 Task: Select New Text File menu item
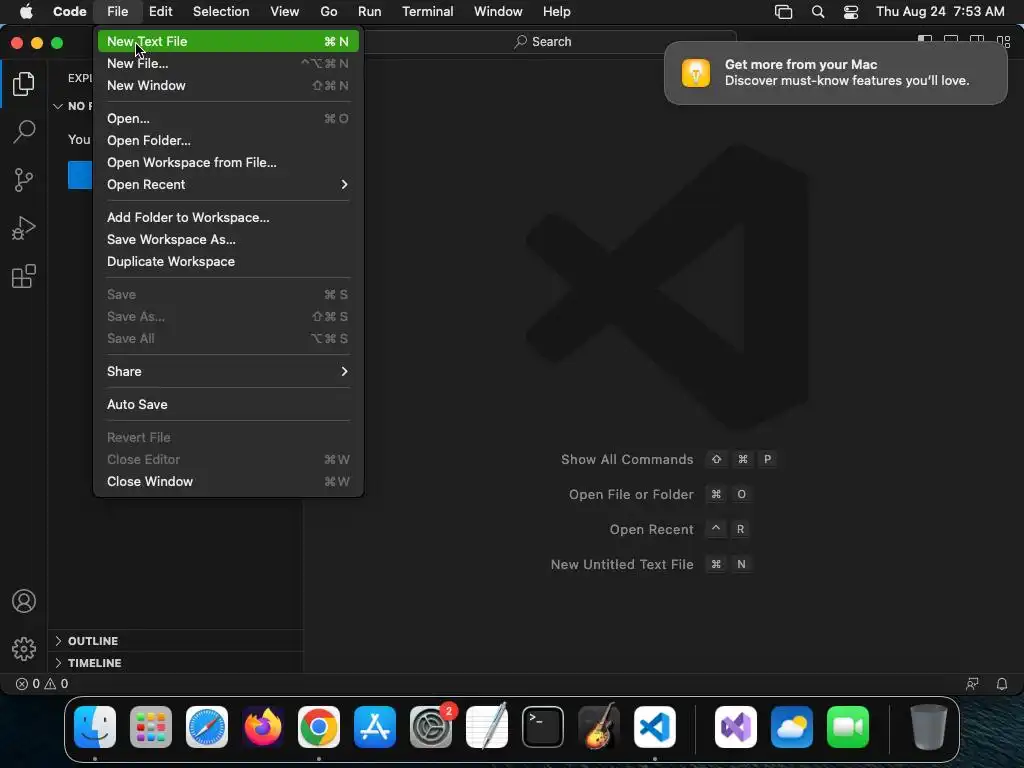228,41
